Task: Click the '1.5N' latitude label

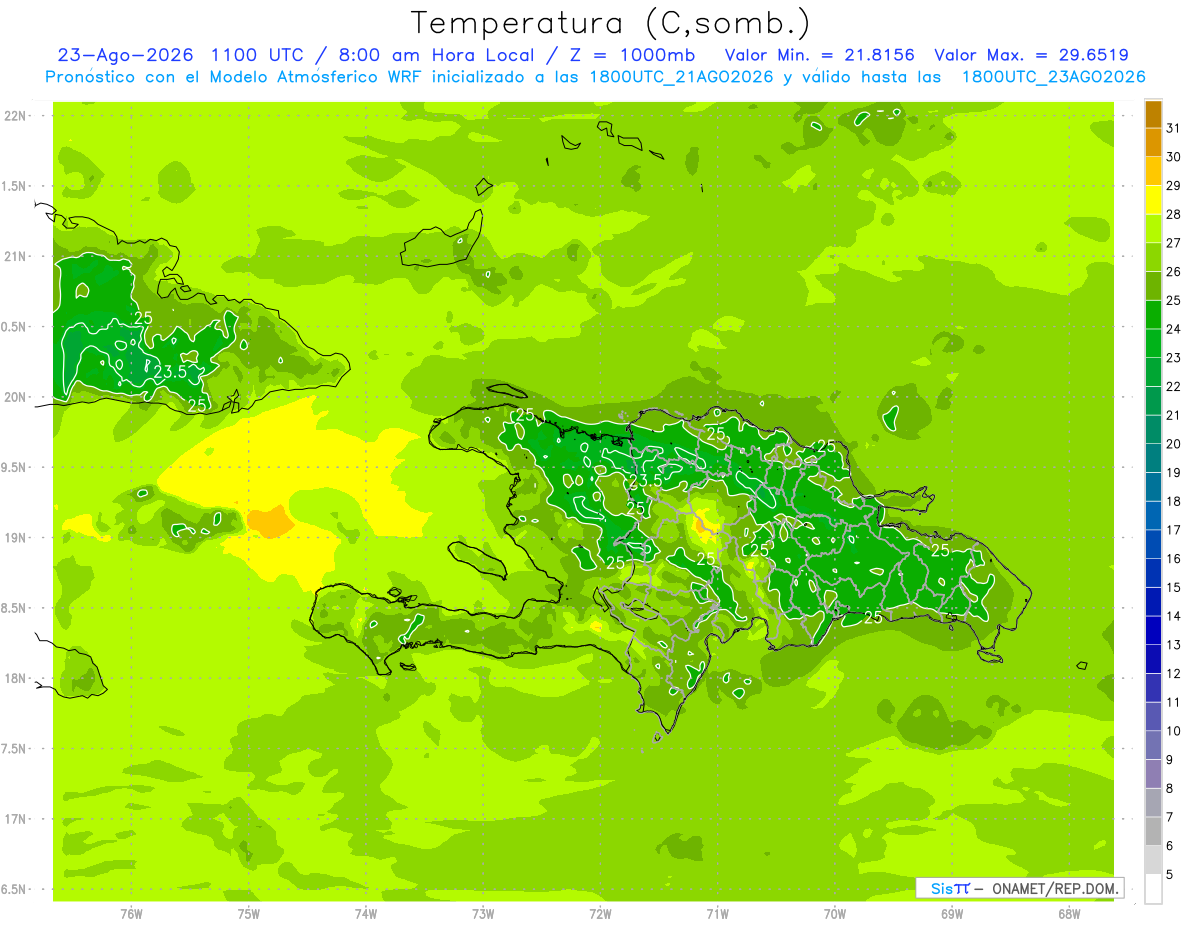Action: click(14, 186)
